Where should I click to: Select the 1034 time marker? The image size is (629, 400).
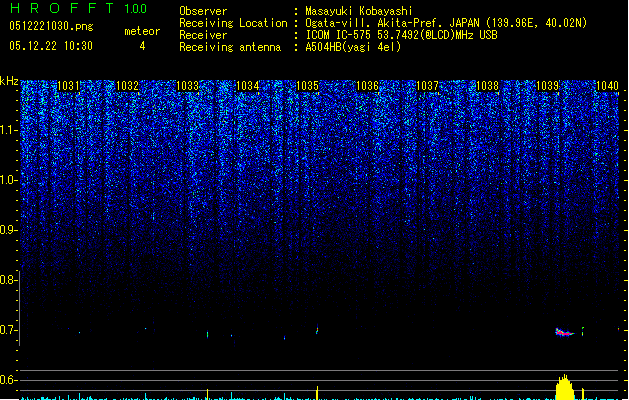click(248, 86)
